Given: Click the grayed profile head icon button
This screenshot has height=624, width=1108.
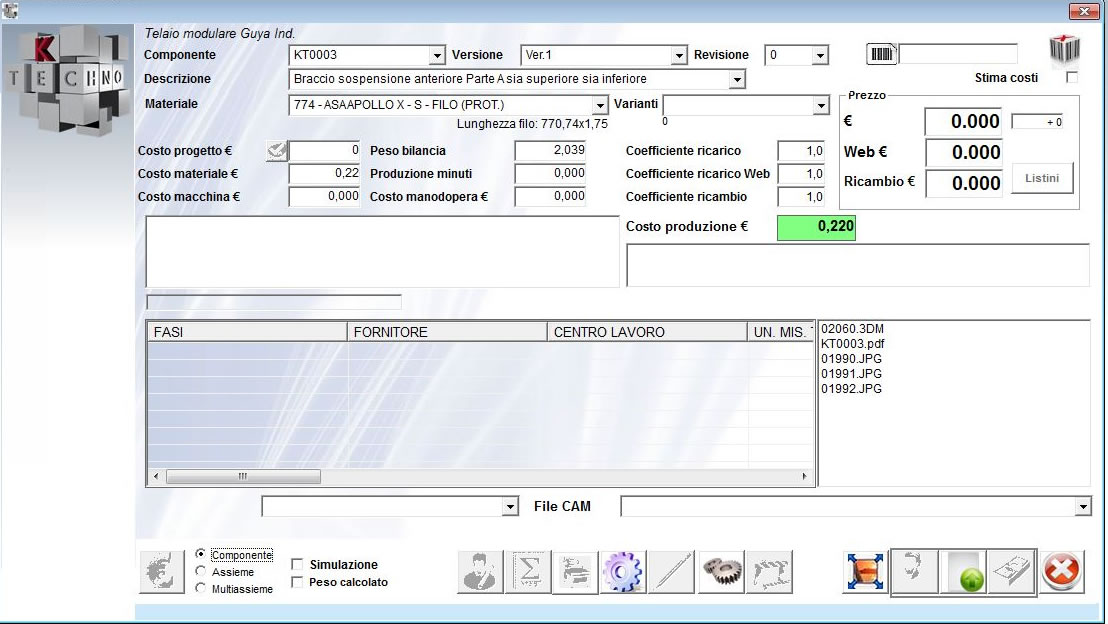Looking at the screenshot, I should tap(915, 571).
